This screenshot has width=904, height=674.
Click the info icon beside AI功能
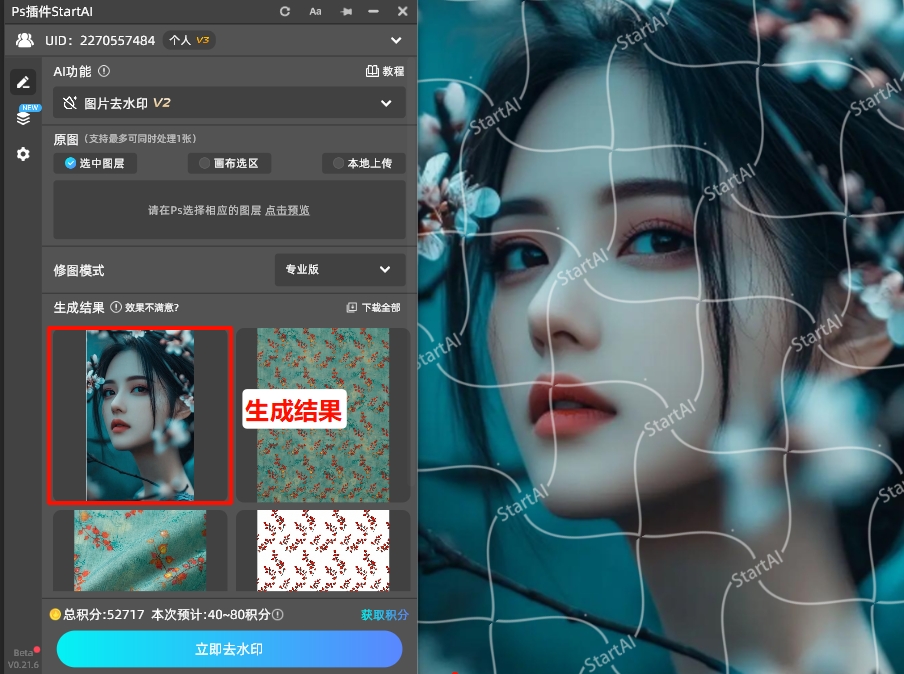point(104,71)
